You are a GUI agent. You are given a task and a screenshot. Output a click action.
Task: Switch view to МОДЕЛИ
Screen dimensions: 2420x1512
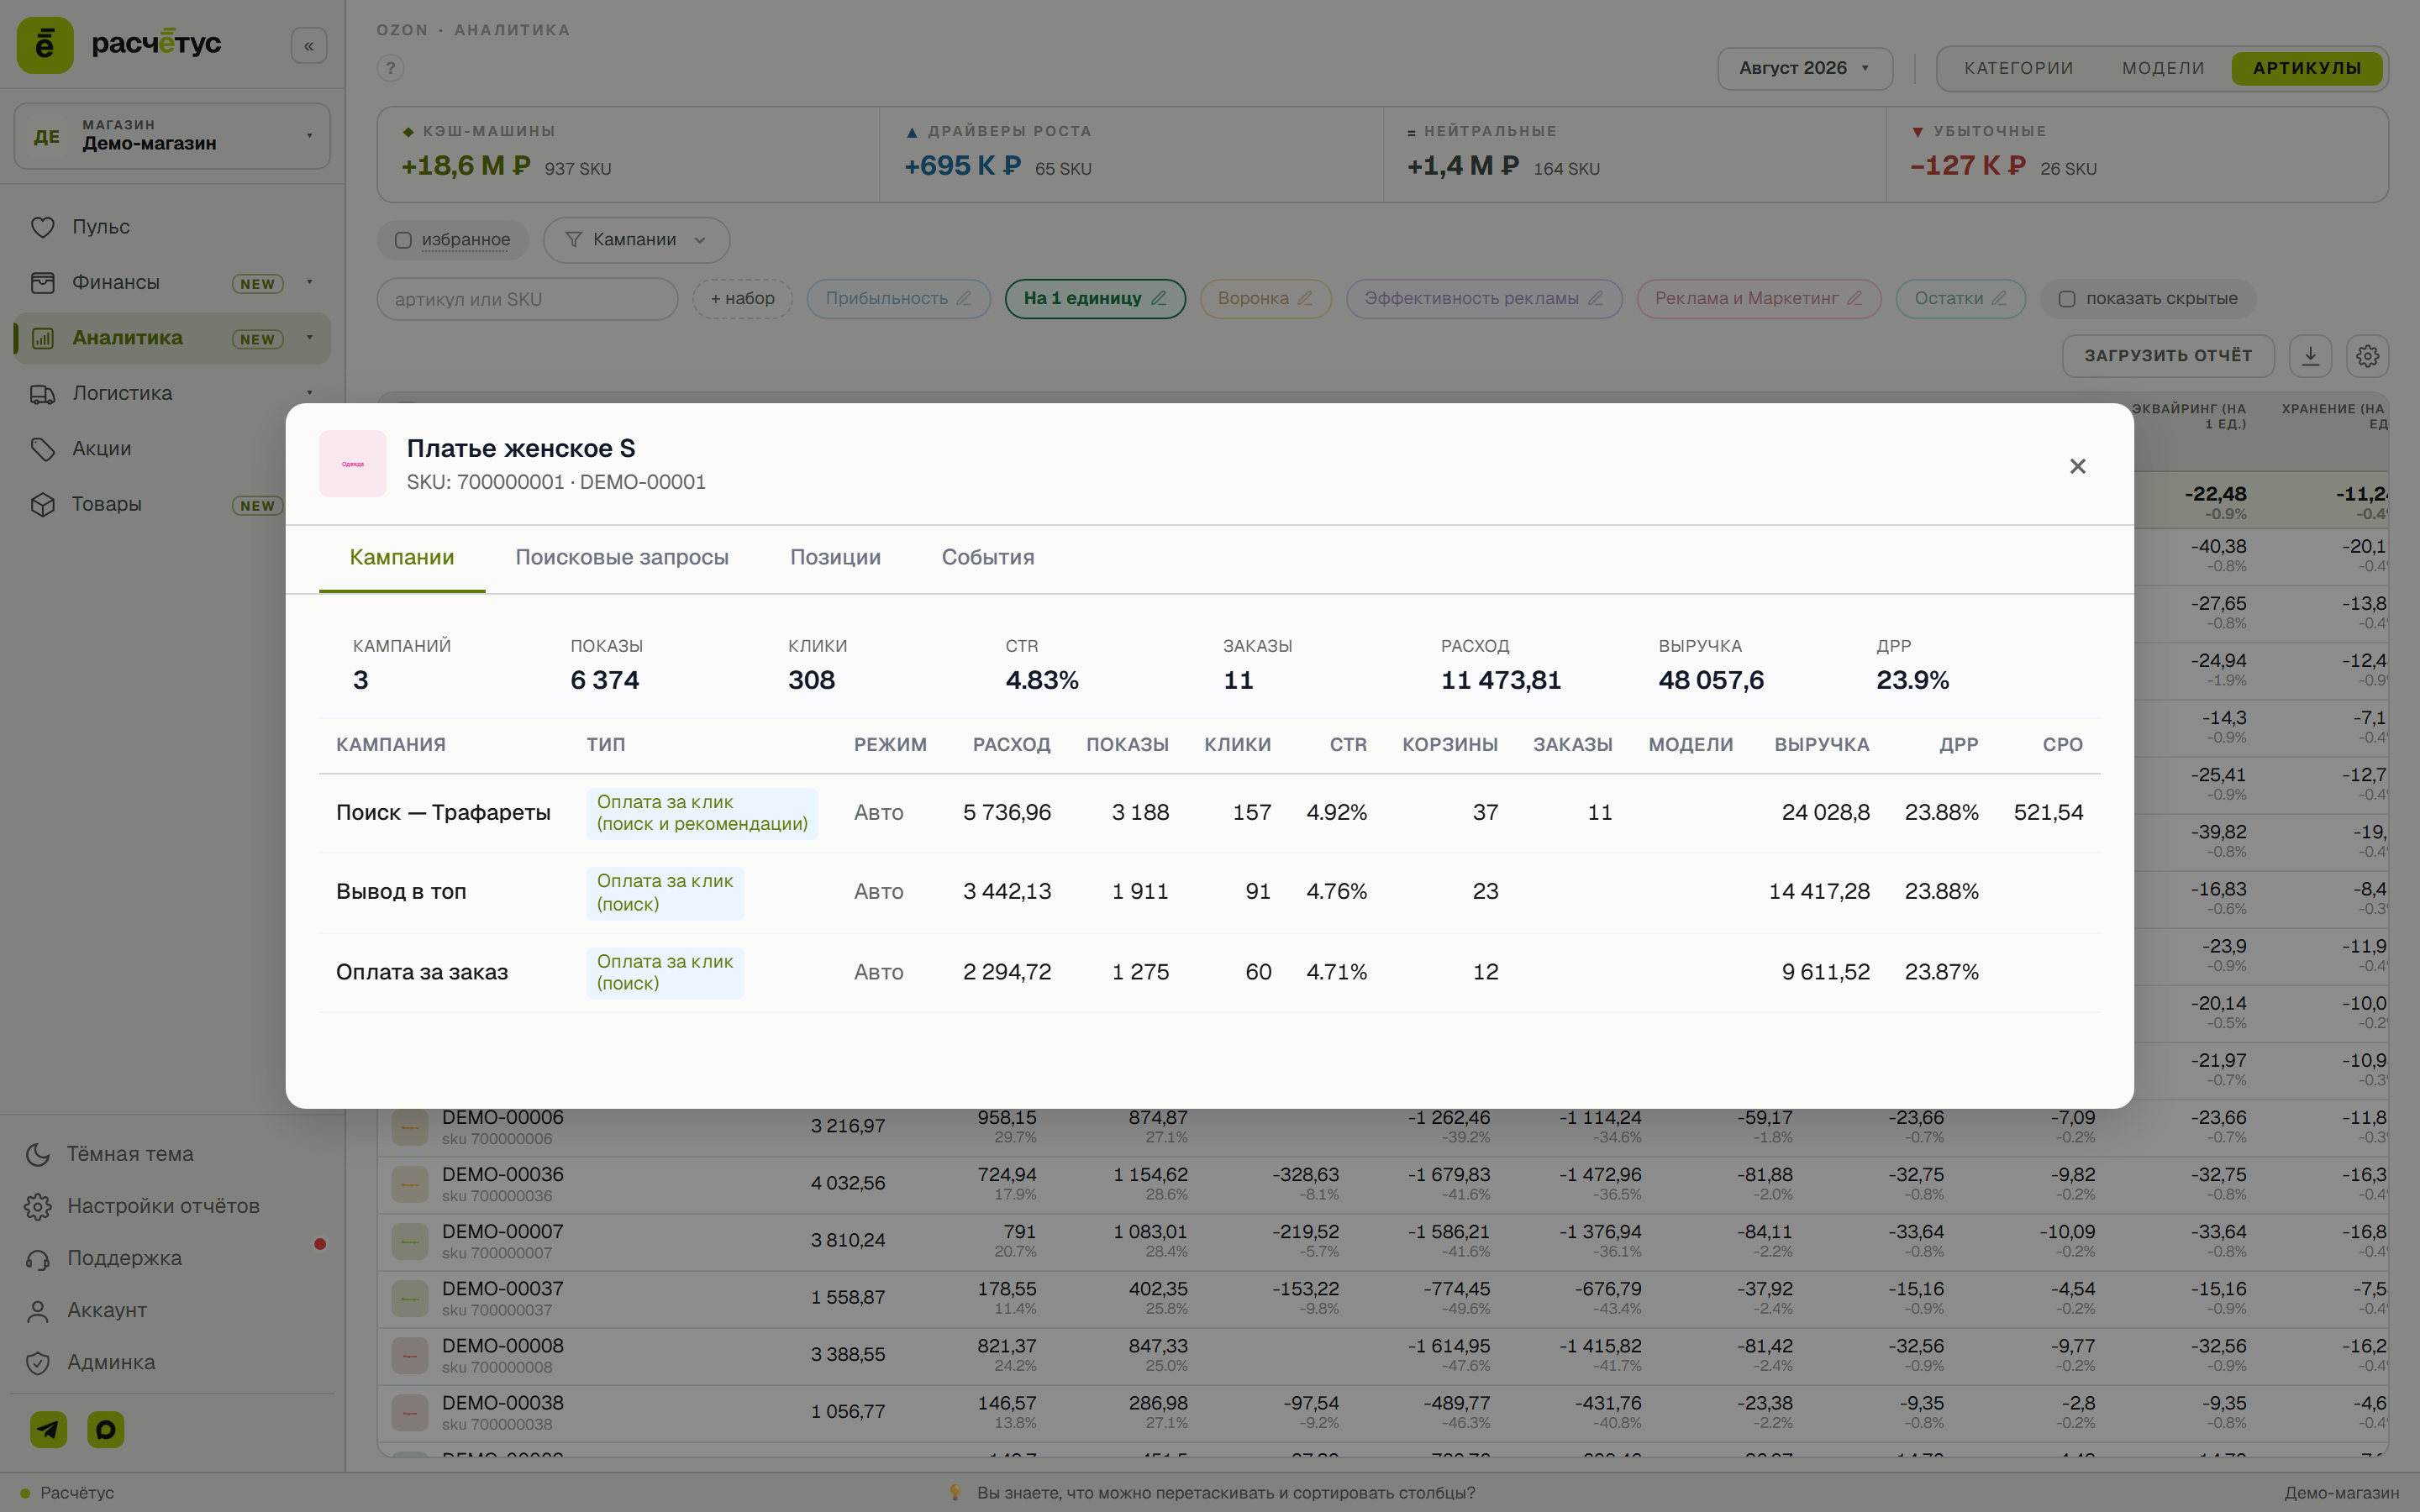point(2163,68)
